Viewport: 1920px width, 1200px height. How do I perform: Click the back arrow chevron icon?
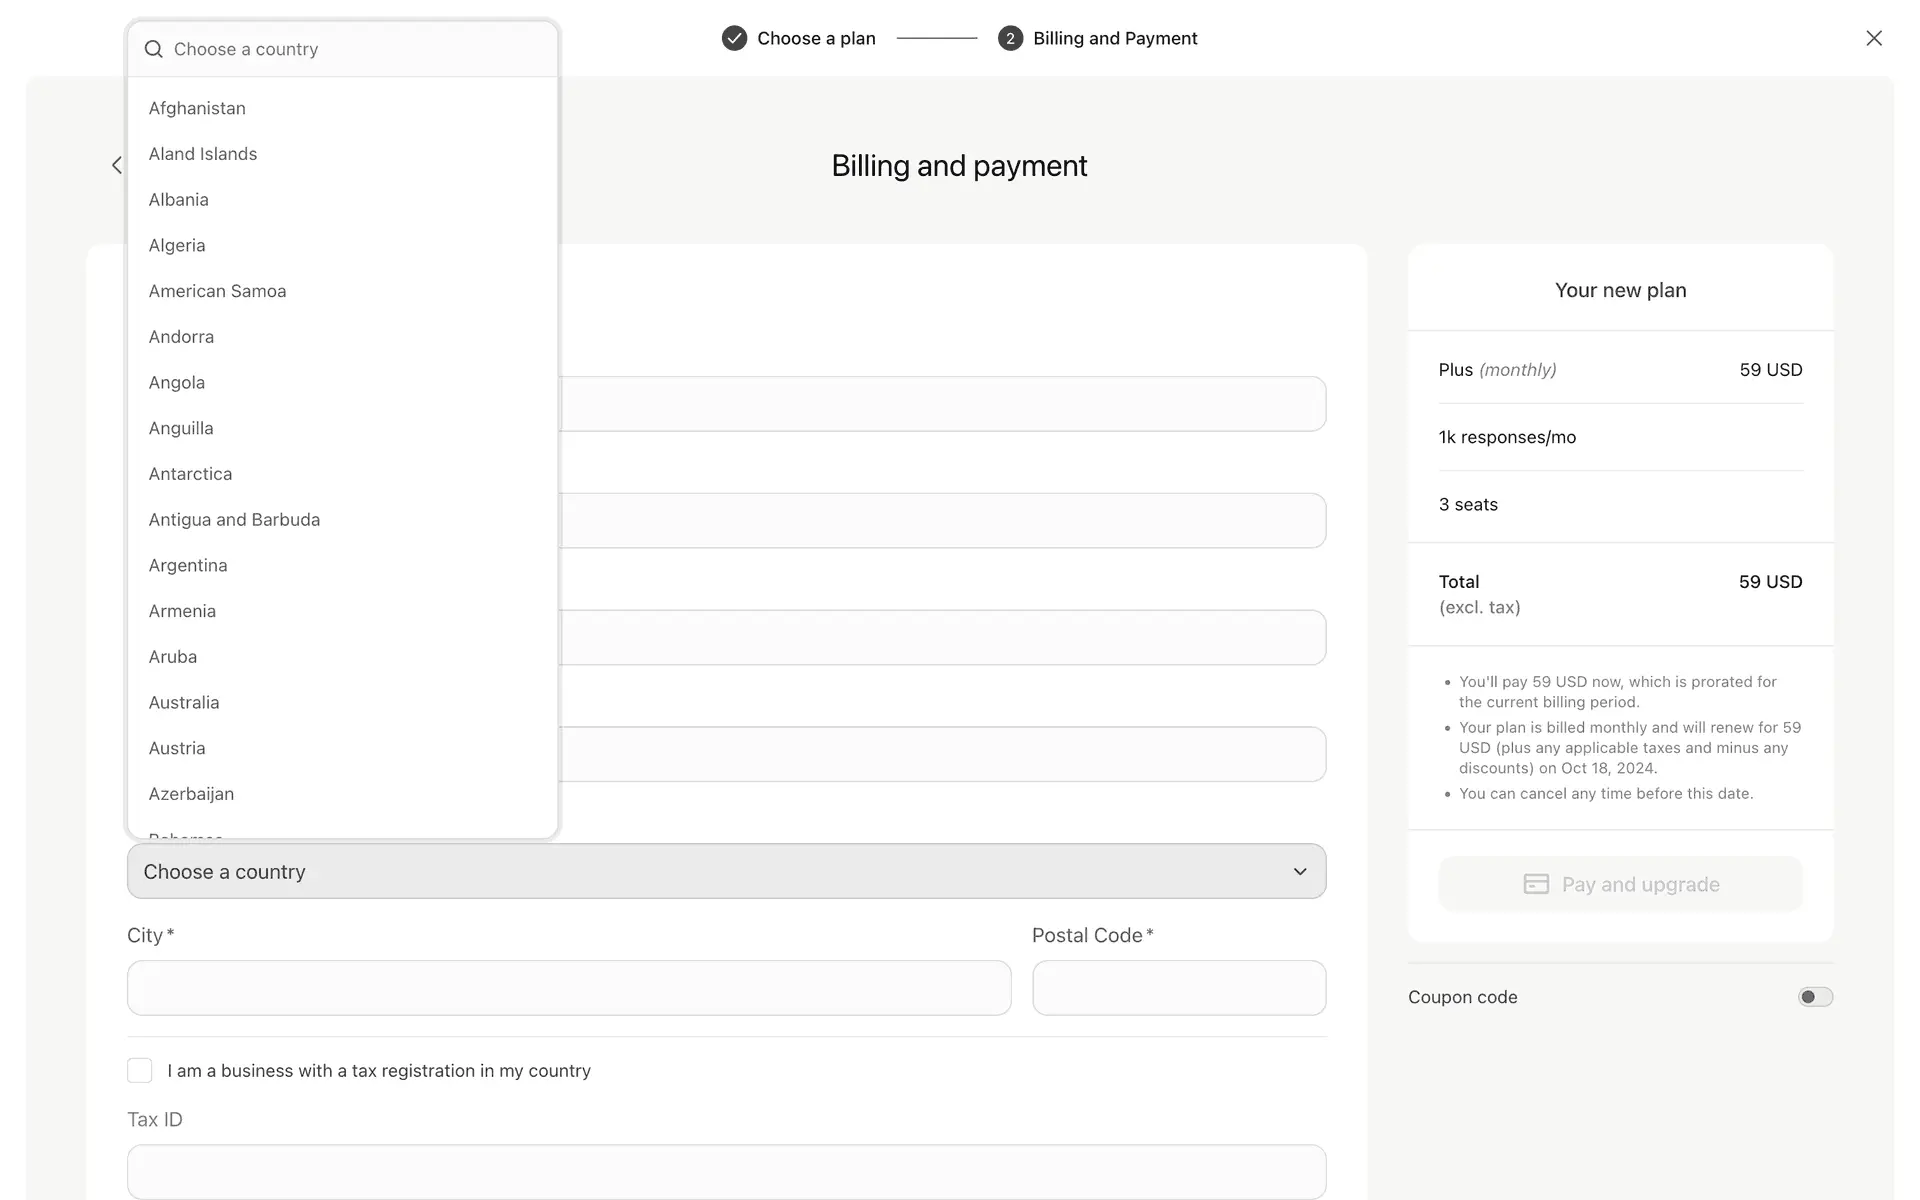(x=117, y=165)
